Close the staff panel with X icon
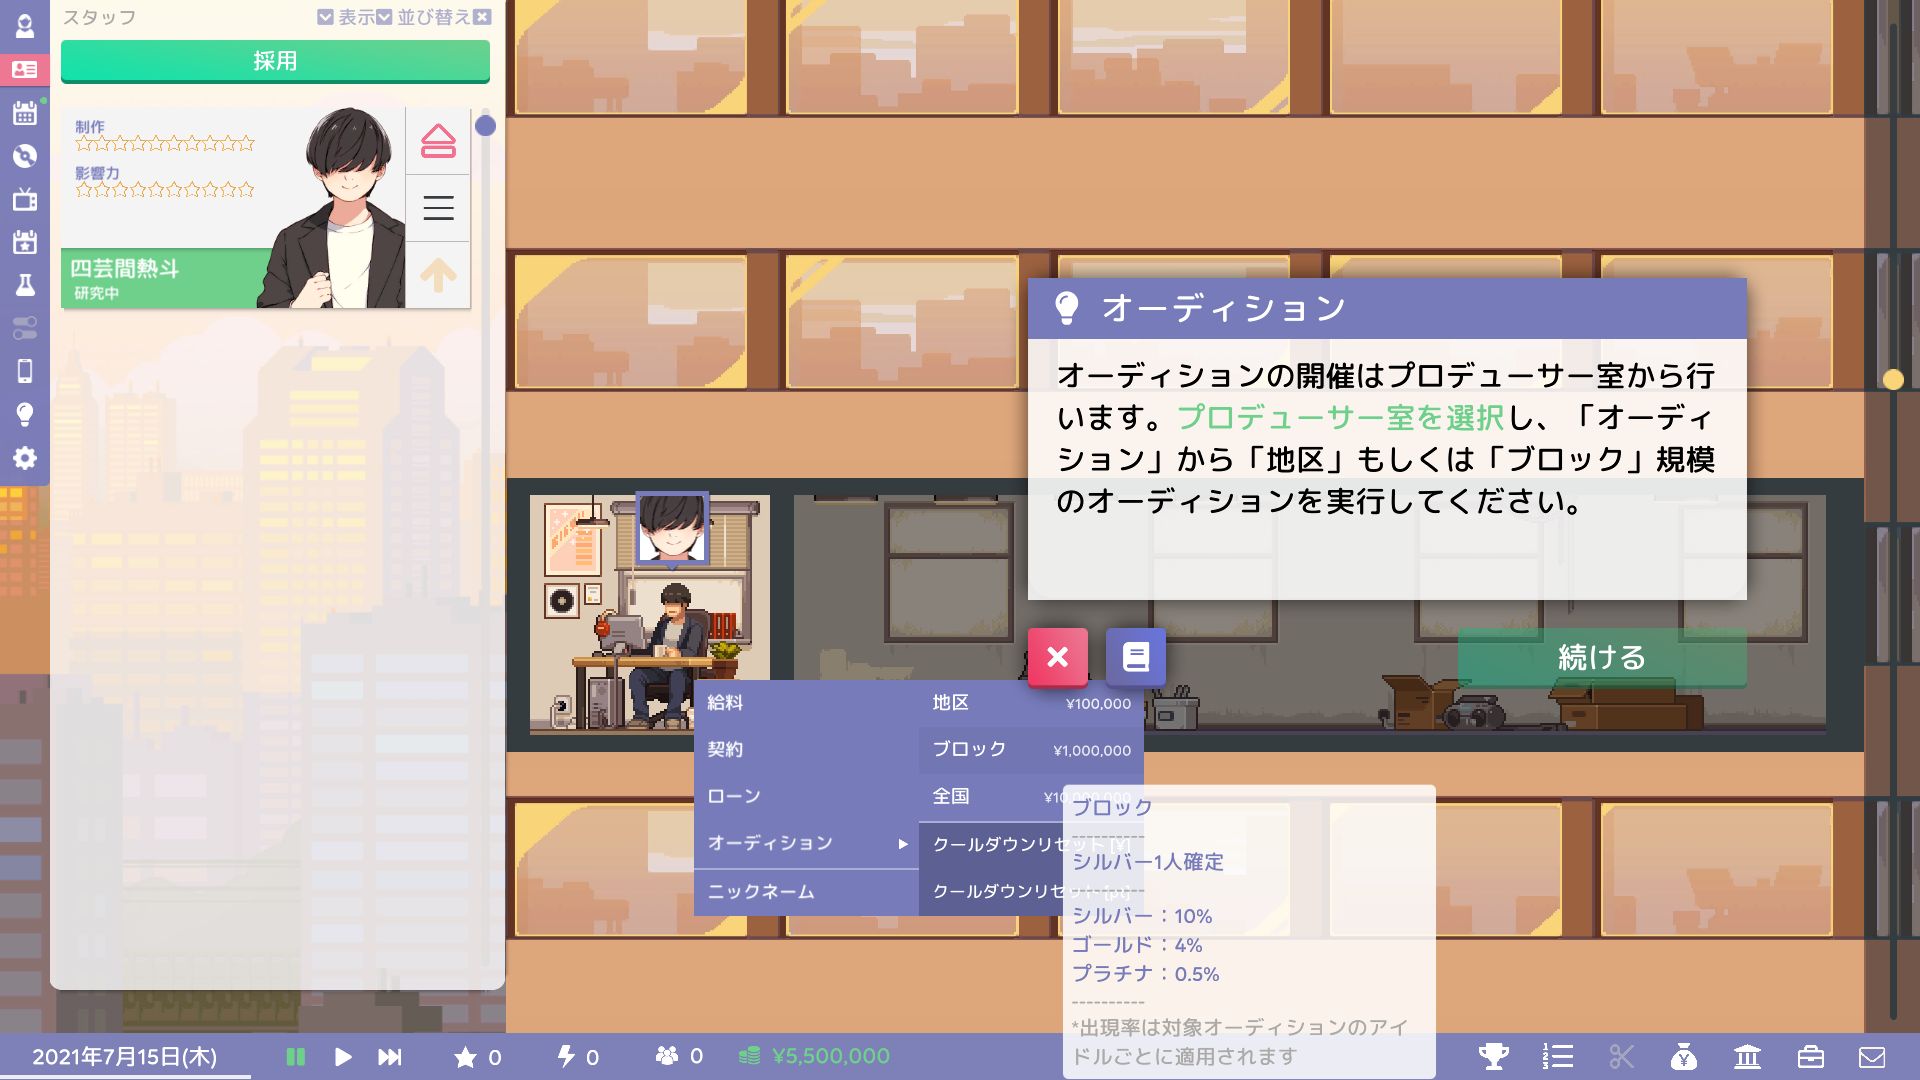Screen dimensions: 1920x1080 482,17
